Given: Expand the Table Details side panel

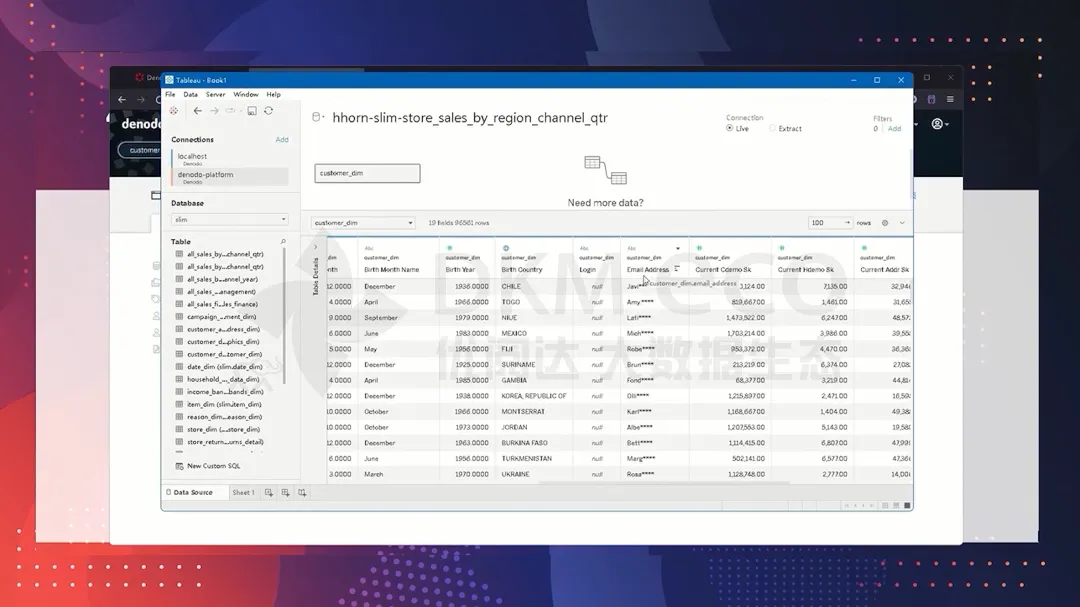Looking at the screenshot, I should tap(315, 247).
